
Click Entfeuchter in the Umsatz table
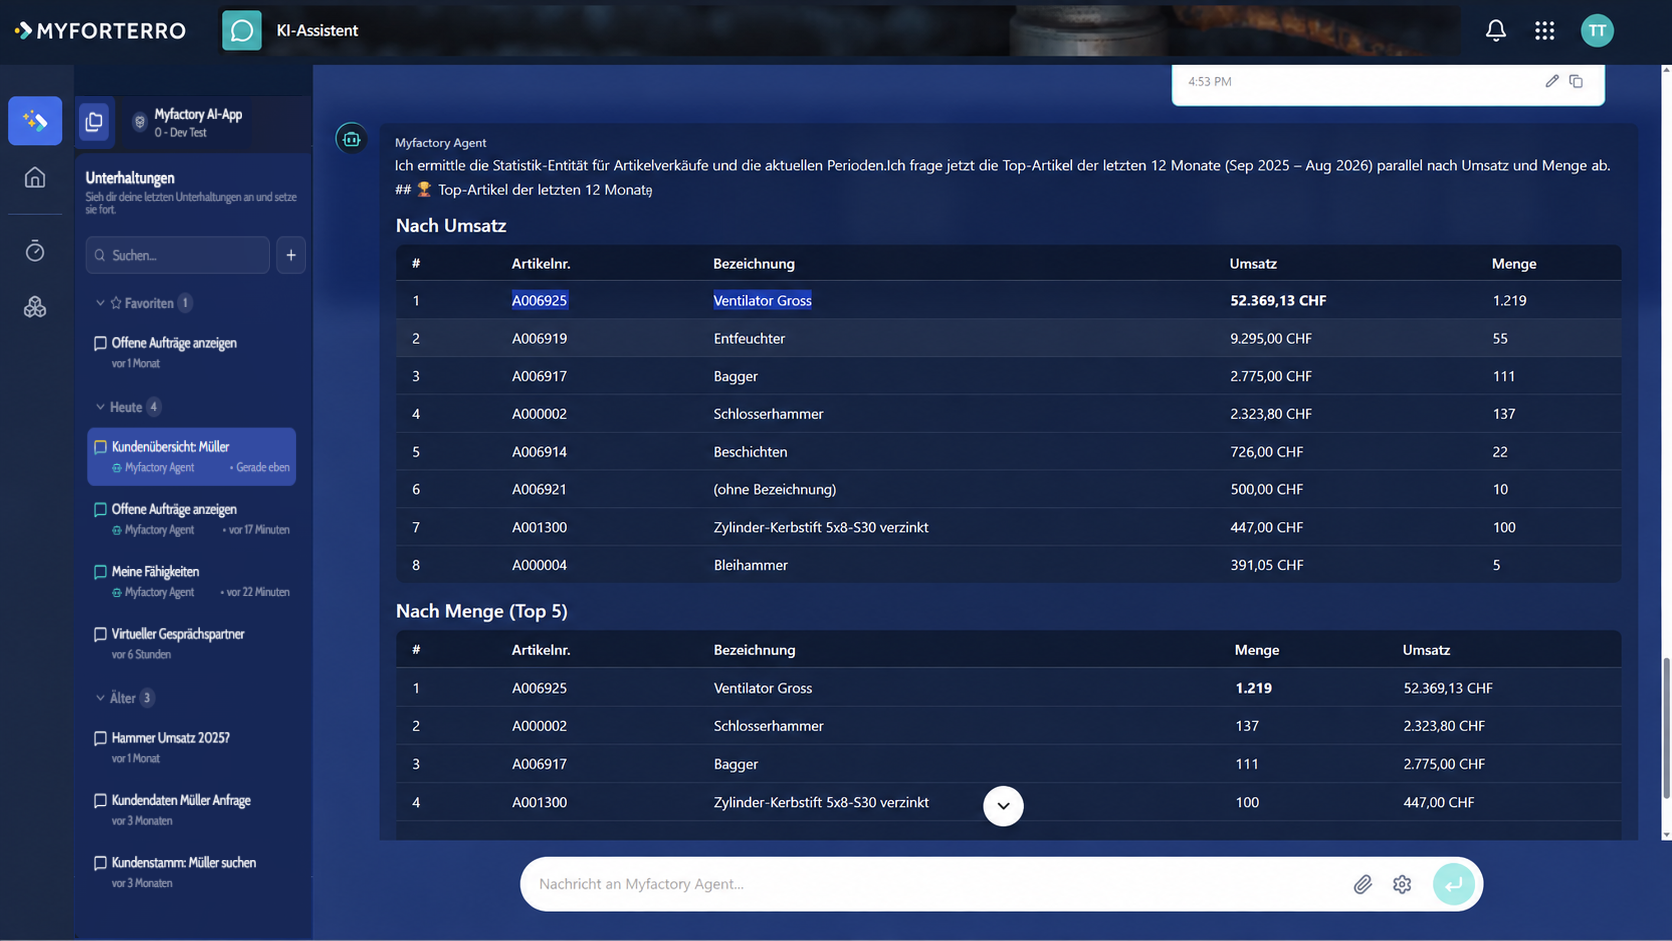click(749, 338)
